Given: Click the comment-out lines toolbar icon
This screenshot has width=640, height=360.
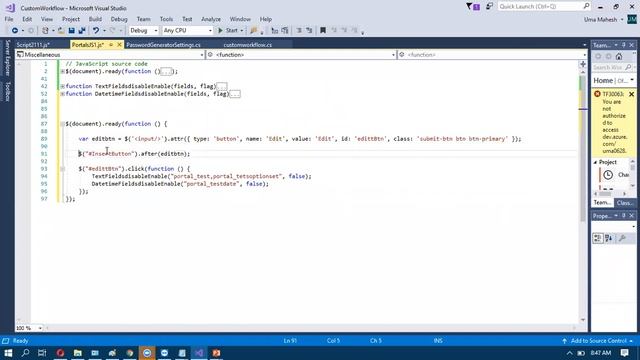Looking at the screenshot, I should click(x=299, y=30).
